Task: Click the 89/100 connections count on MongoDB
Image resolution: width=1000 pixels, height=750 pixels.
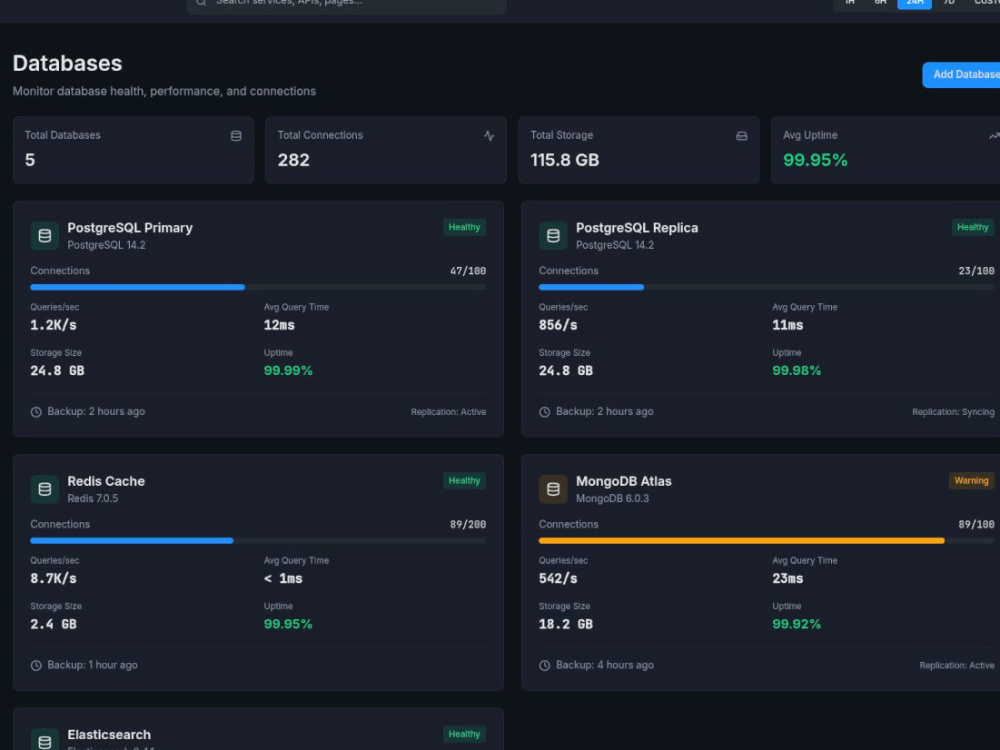Action: pos(976,524)
